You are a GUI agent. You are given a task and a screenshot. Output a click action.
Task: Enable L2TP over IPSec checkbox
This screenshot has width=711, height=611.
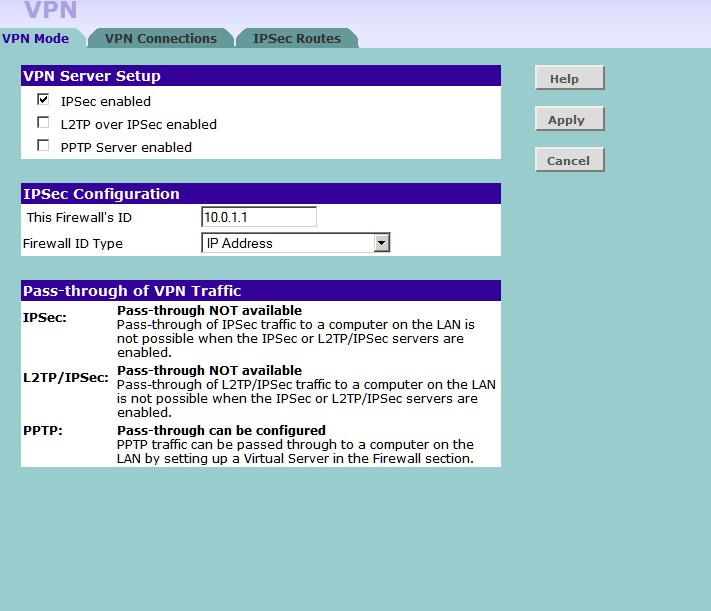(x=43, y=122)
